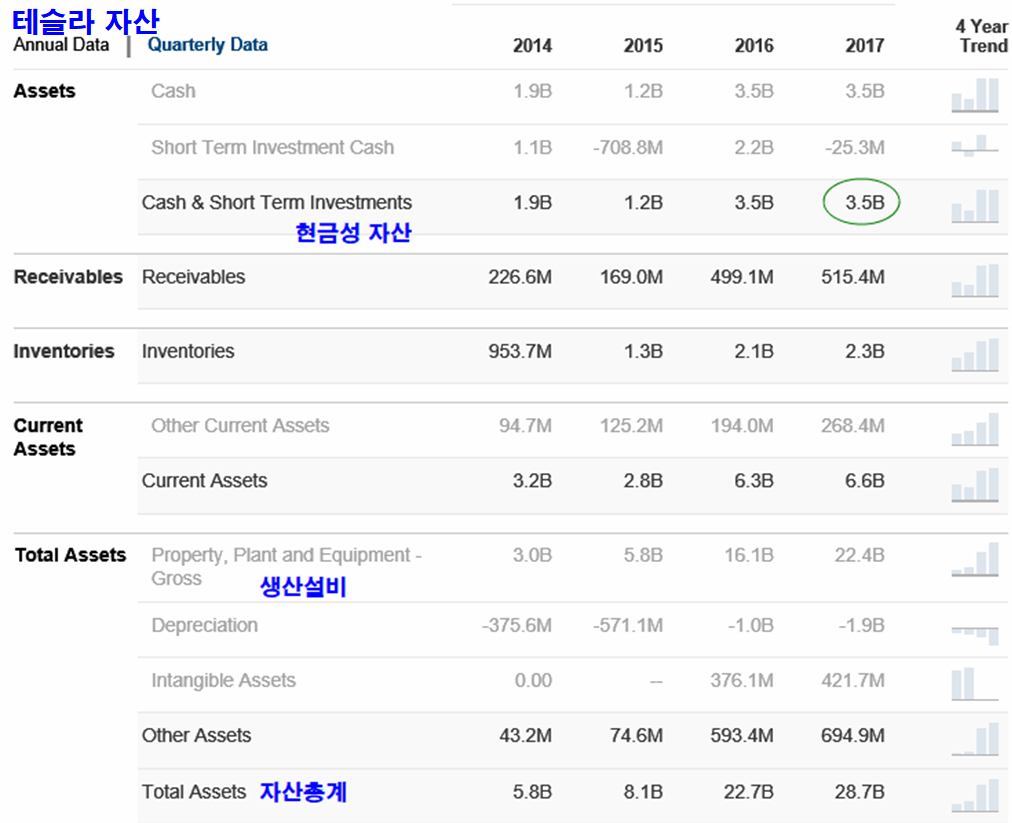Click the Other Assets row trend sparkline
1012x823 pixels.
coord(975,739)
